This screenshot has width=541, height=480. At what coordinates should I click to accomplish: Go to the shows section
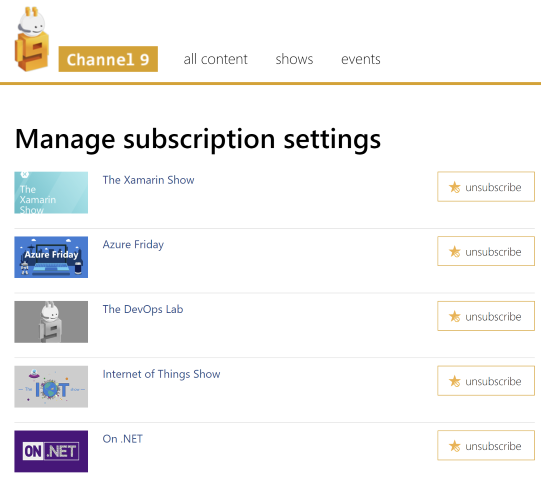tap(294, 59)
